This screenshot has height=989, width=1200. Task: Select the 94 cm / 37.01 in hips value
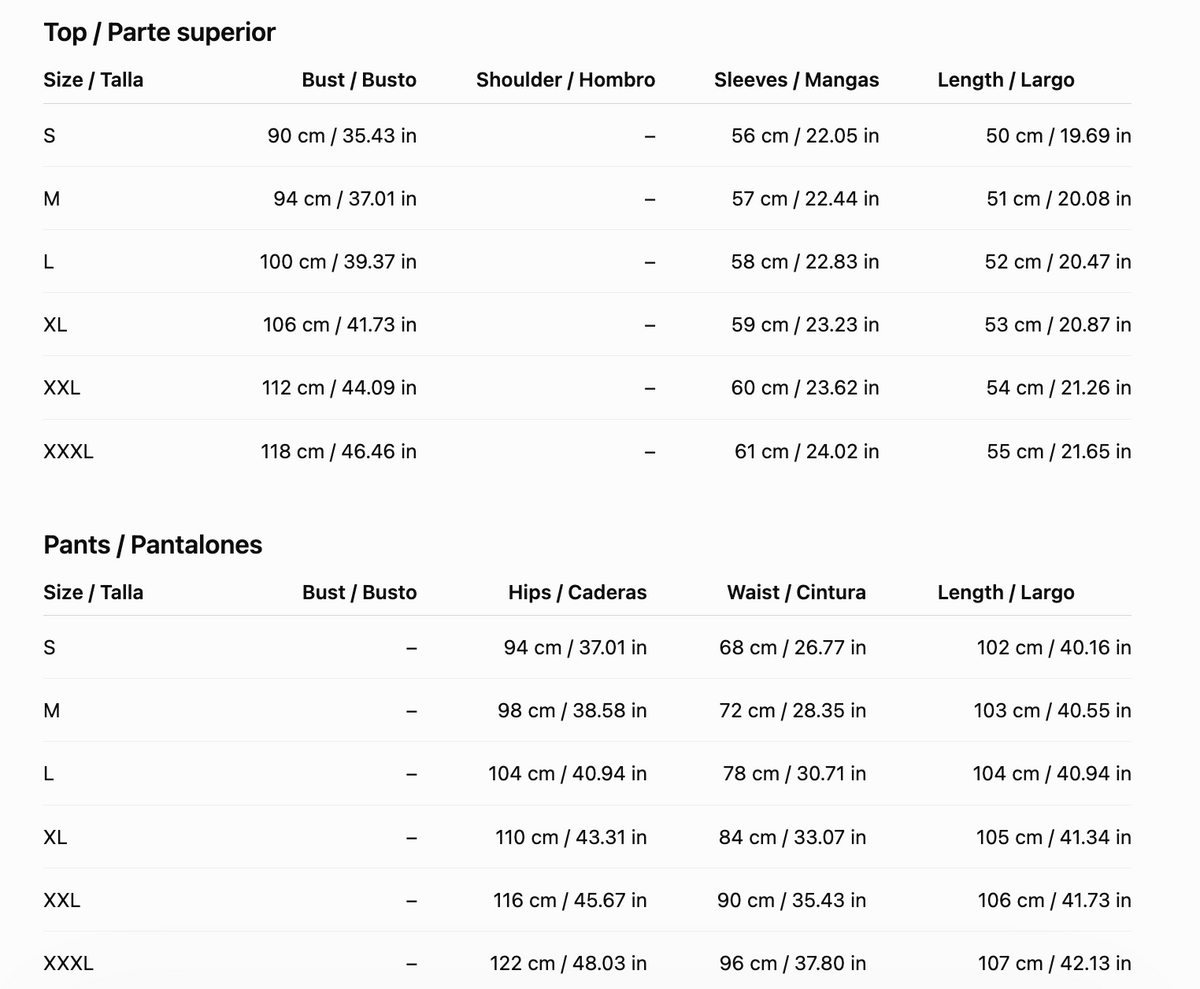[575, 647]
